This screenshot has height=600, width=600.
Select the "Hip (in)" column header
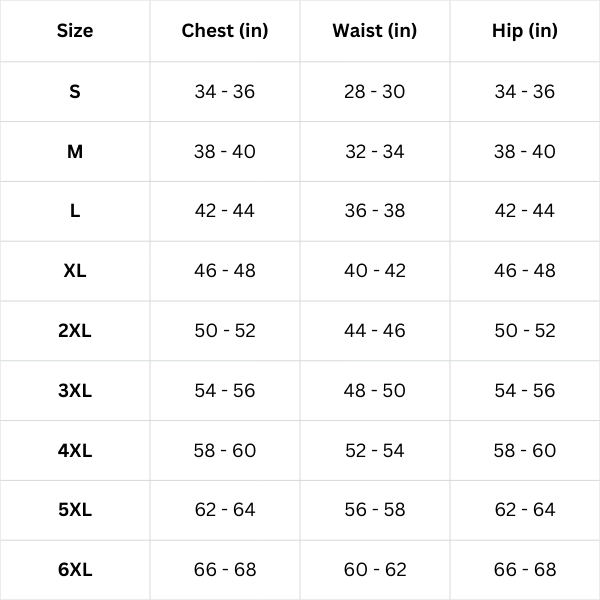tap(525, 31)
